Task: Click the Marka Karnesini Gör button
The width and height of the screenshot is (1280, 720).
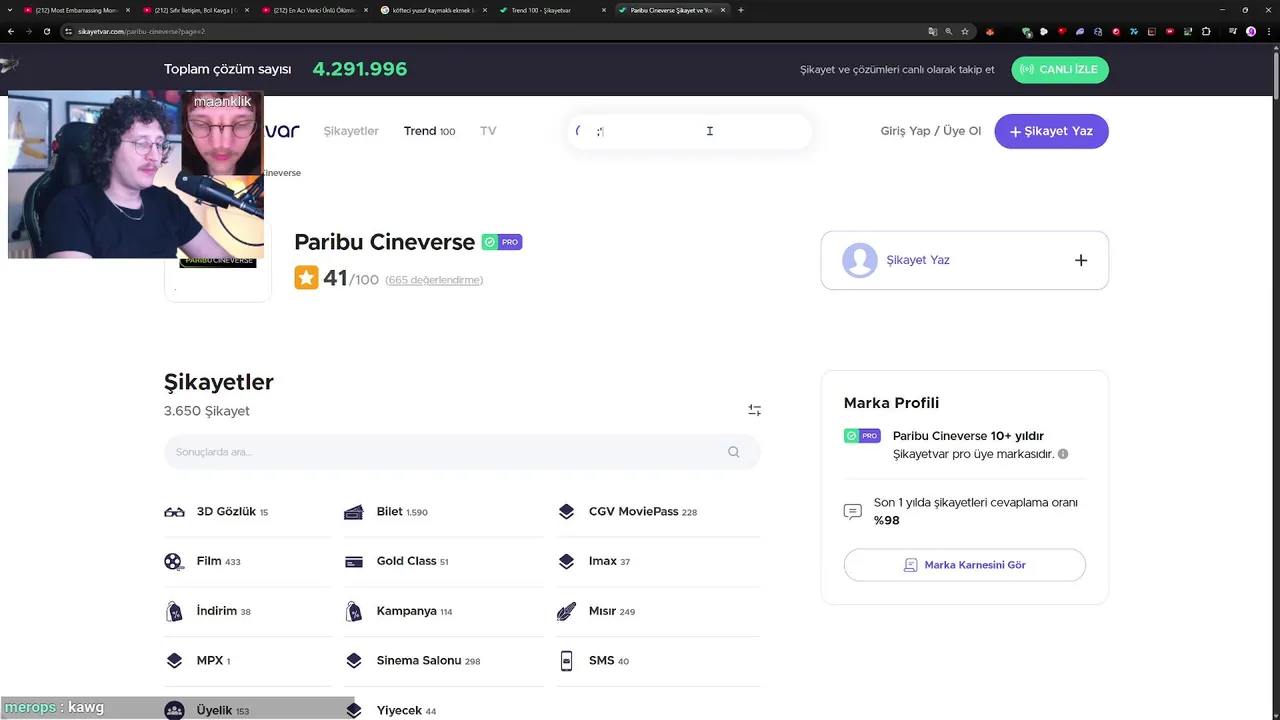Action: pyautogui.click(x=964, y=565)
